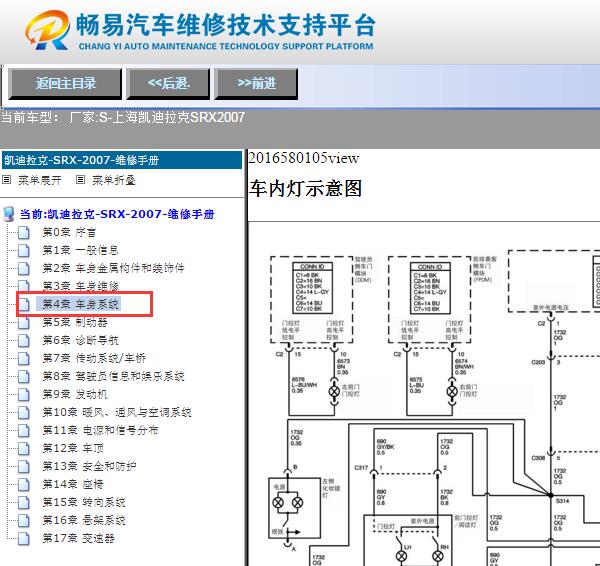The height and width of the screenshot is (566, 600).
Task: Click the 车内灯示意图 heading
Action: tap(305, 189)
